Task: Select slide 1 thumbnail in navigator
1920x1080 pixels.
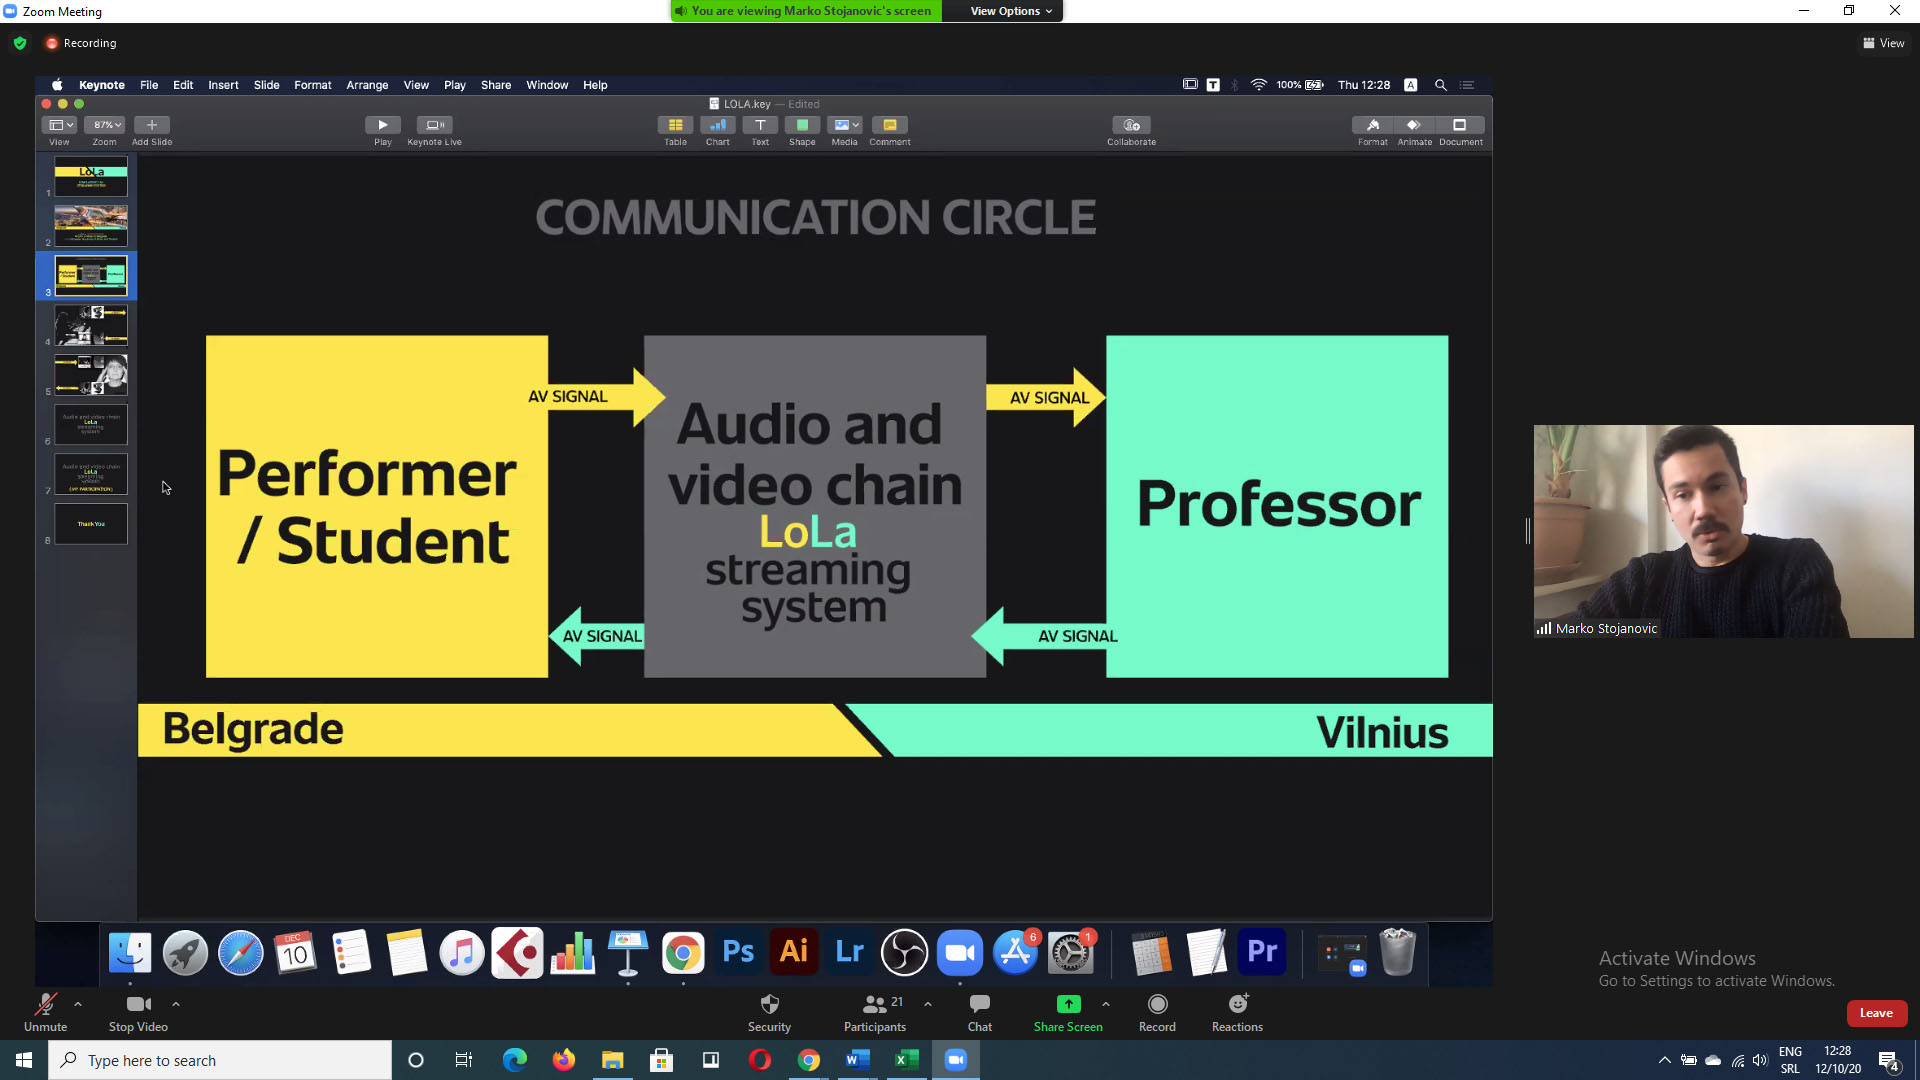Action: pos(91,176)
